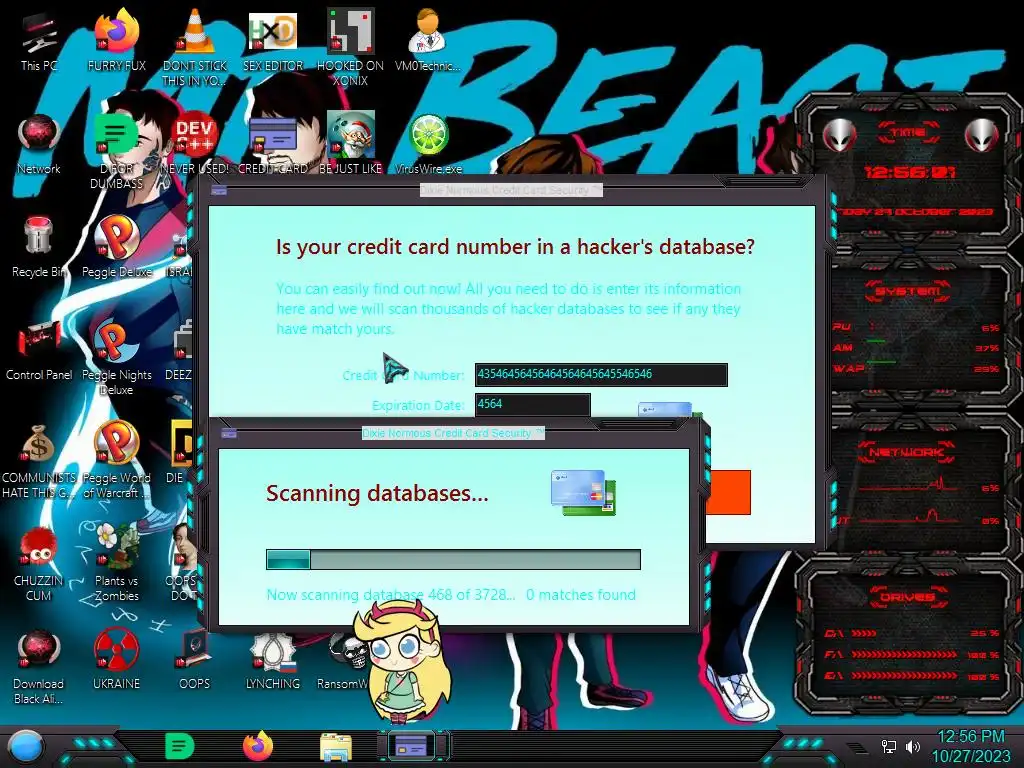
Task: Open the Peggle Nights Deluxe icon
Action: coord(116,357)
